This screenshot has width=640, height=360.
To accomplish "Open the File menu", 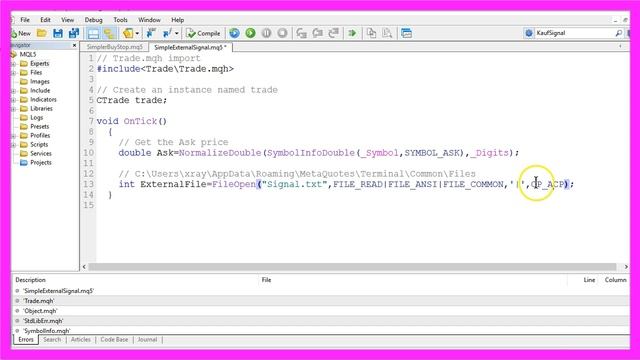I will coord(25,20).
